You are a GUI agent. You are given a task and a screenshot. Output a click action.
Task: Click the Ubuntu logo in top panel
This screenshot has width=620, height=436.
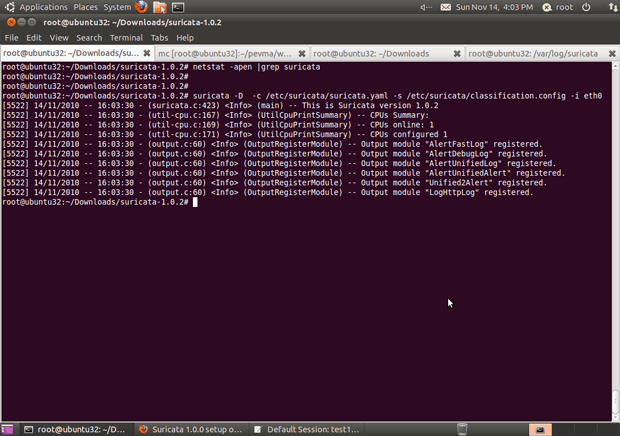pos(9,7)
